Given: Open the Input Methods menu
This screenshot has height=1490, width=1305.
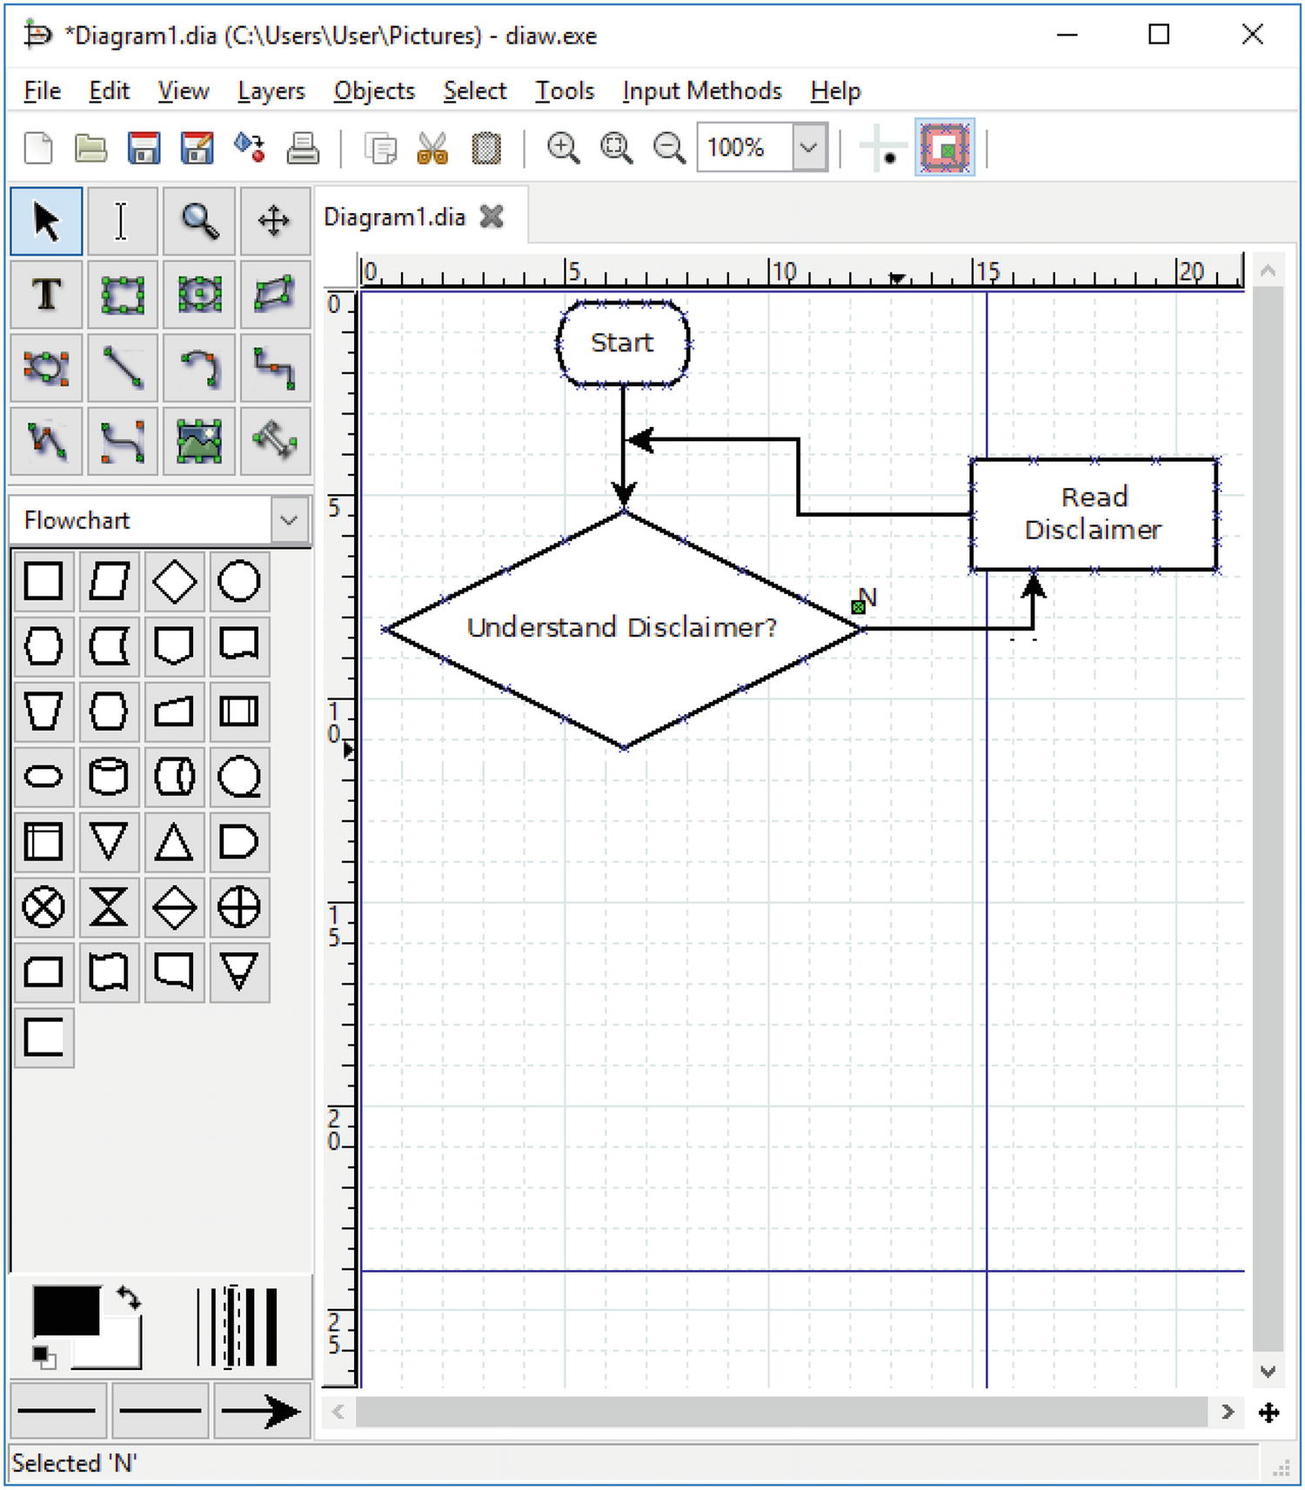Looking at the screenshot, I should click(702, 91).
